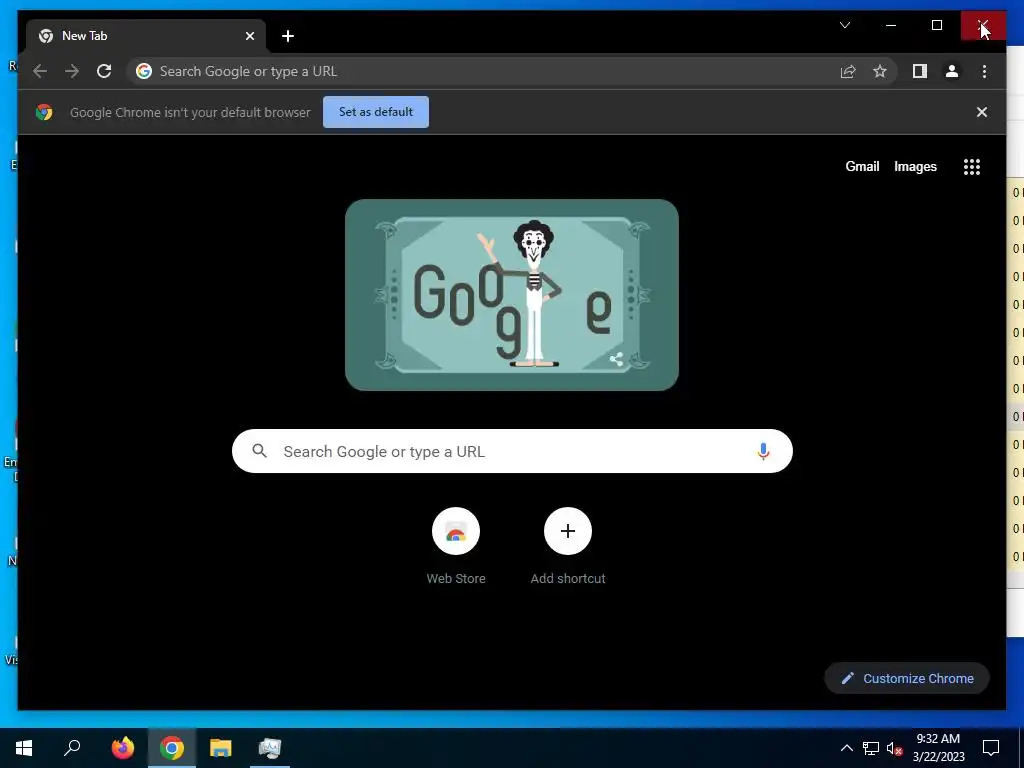Maximize the Chrome window
Viewport: 1024px width, 768px height.
(x=936, y=25)
